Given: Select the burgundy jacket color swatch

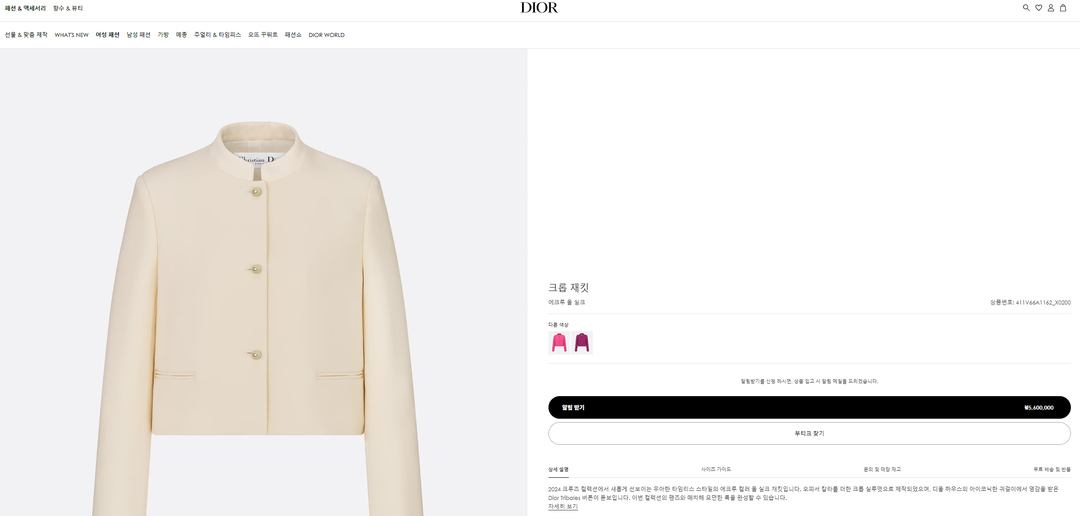Looking at the screenshot, I should pyautogui.click(x=582, y=342).
